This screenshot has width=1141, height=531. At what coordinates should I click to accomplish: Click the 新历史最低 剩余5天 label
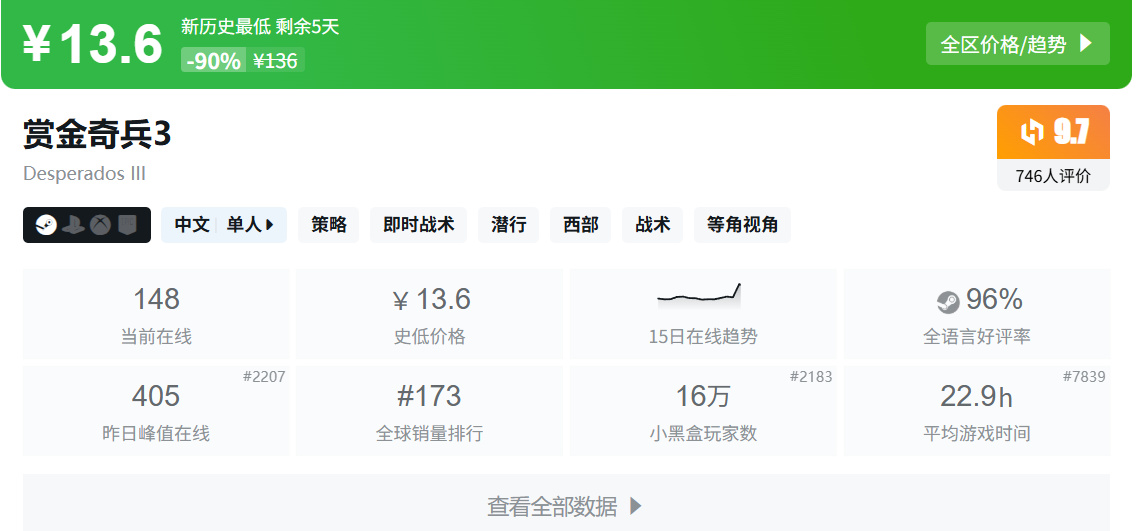pos(260,27)
